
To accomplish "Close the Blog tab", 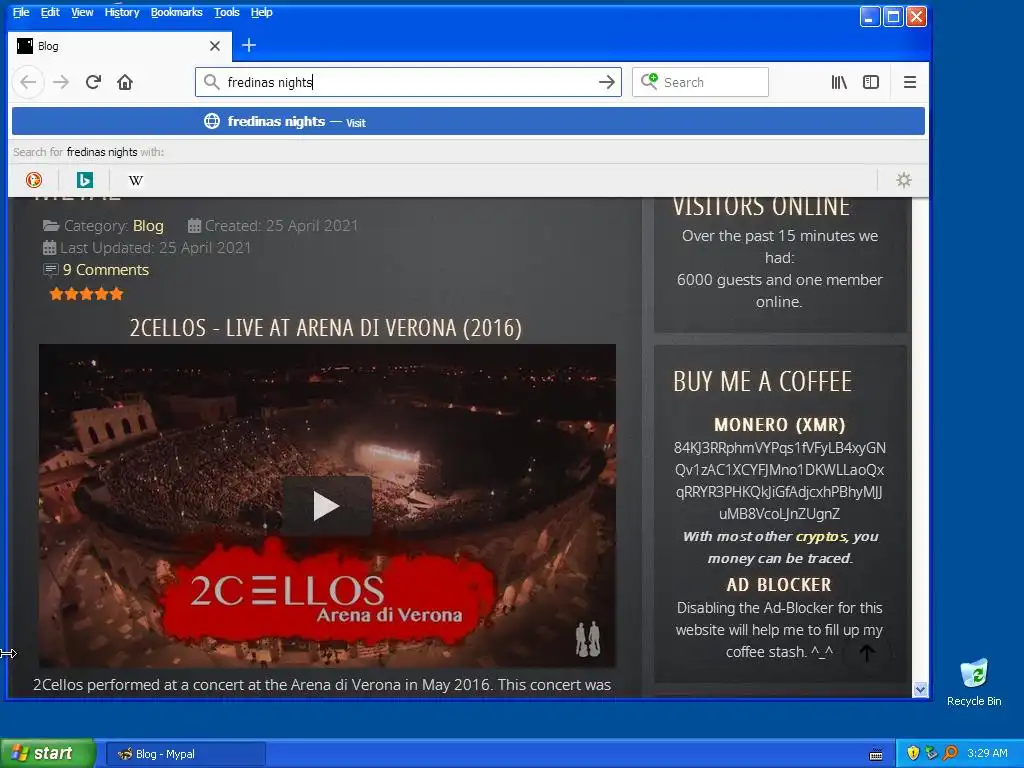I will pyautogui.click(x=215, y=46).
